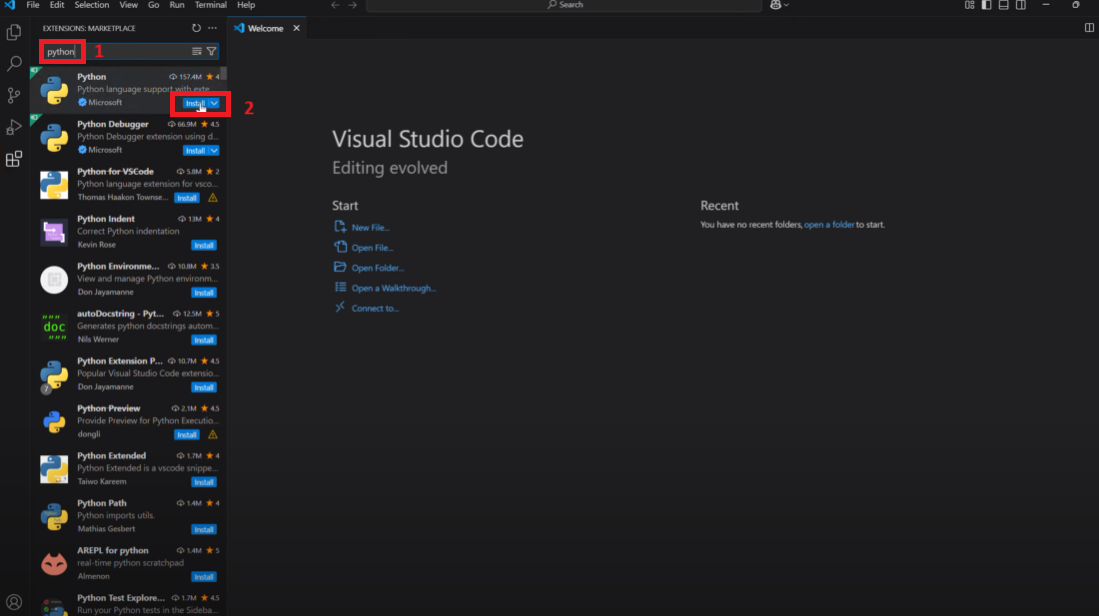This screenshot has height=616, width=1099.
Task: Clear extensions search results
Action: [x=197, y=51]
